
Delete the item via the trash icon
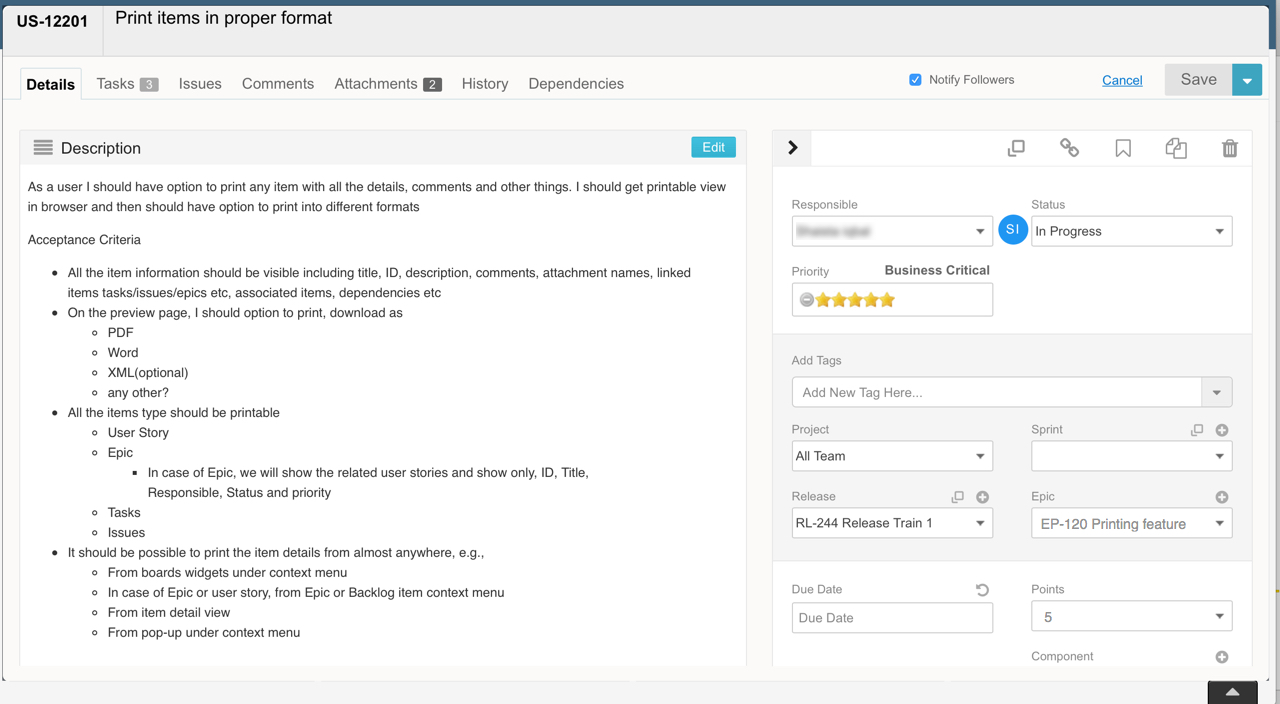point(1229,147)
